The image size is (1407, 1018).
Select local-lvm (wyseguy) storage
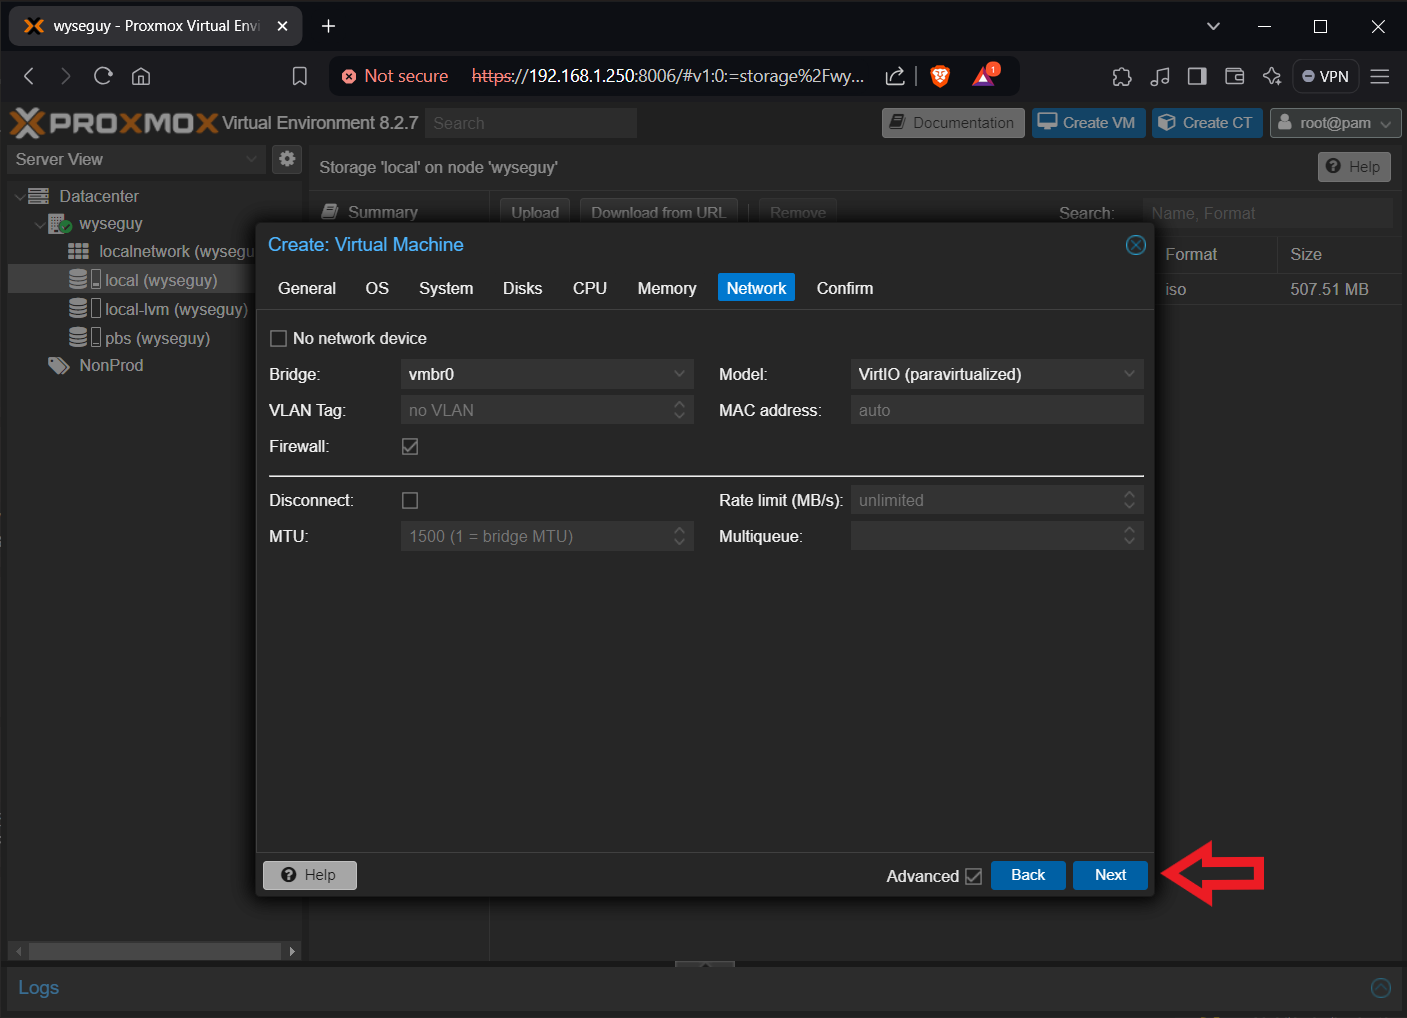pyautogui.click(x=158, y=309)
